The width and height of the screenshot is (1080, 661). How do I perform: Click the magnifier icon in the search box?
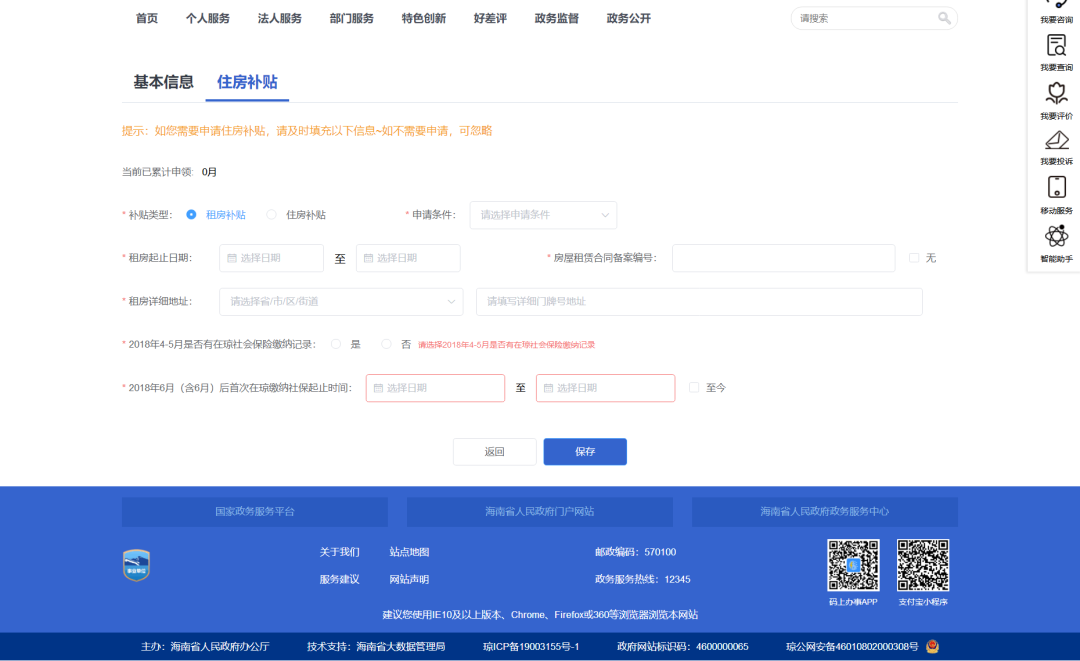(943, 18)
